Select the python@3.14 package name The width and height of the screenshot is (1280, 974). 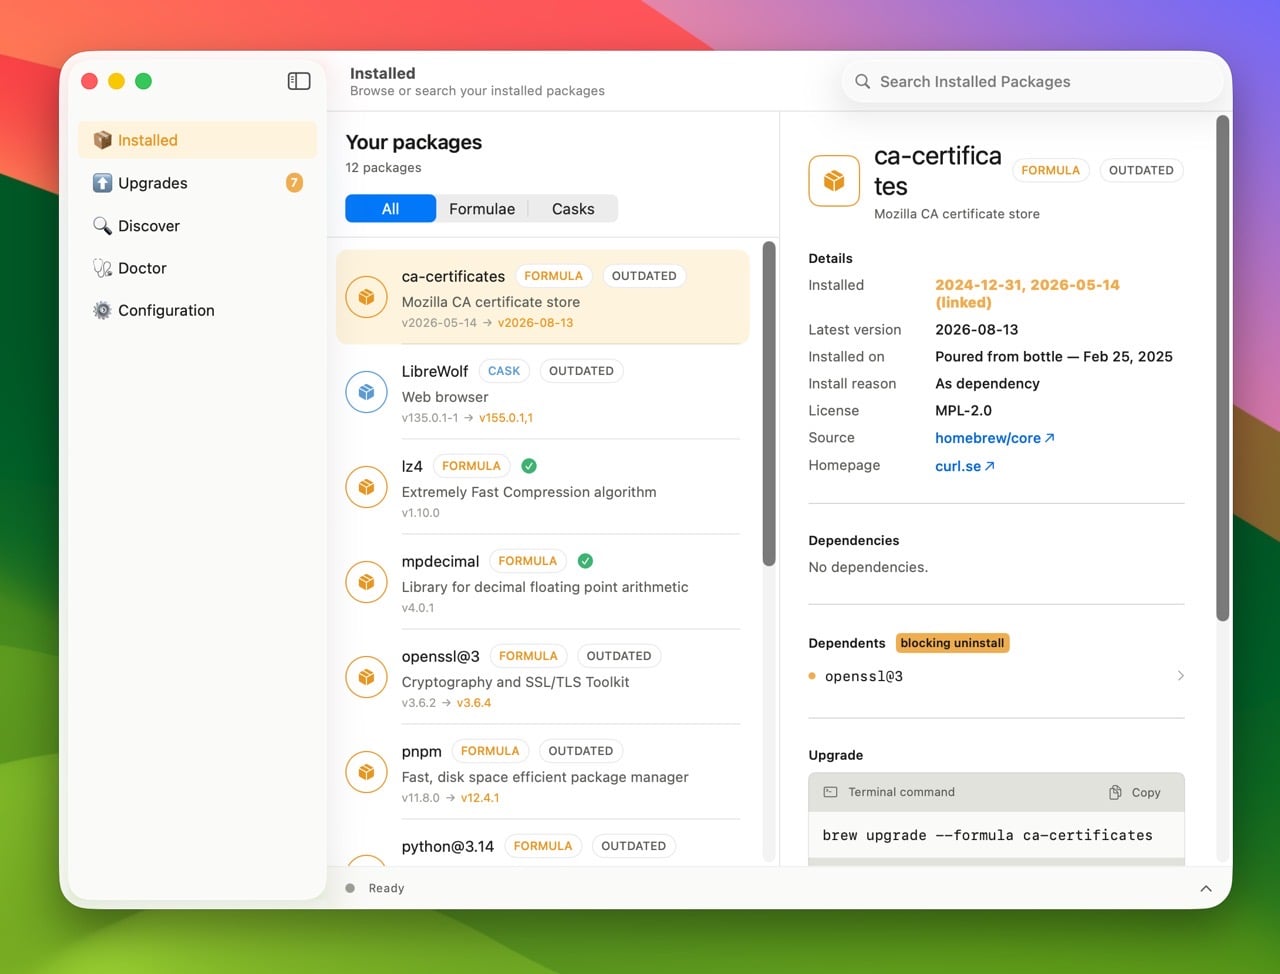pyautogui.click(x=448, y=846)
